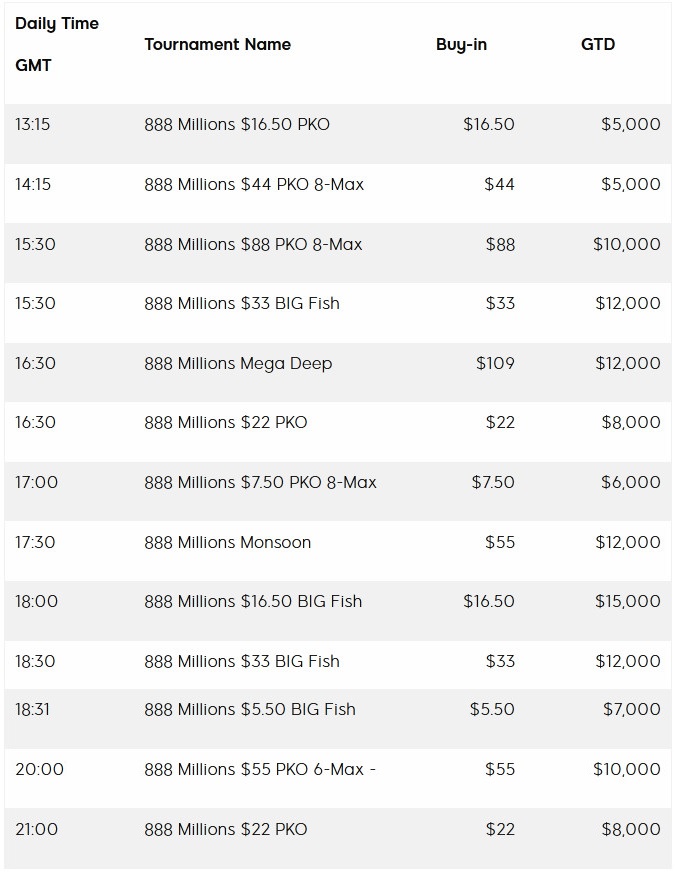Open 888 Millions $88 PKO 8-Max tournament

tap(253, 244)
